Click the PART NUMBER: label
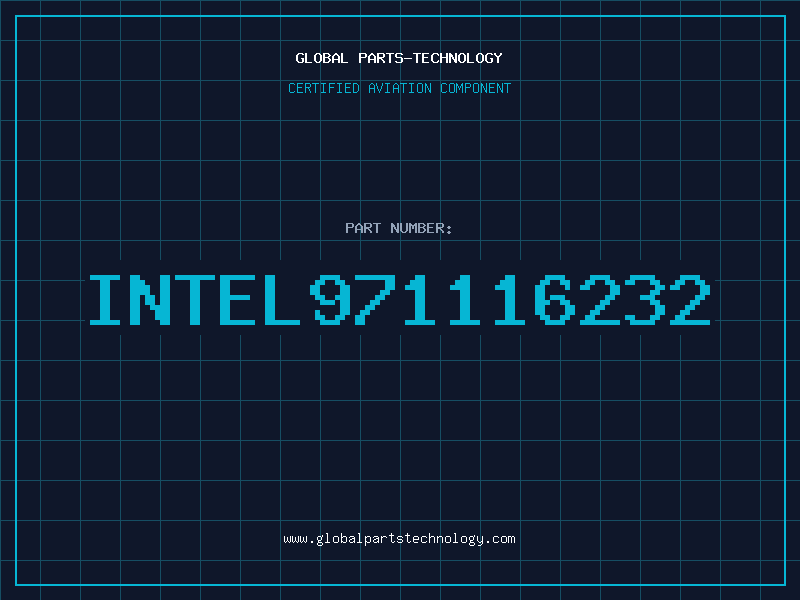The image size is (800, 600). click(x=399, y=228)
